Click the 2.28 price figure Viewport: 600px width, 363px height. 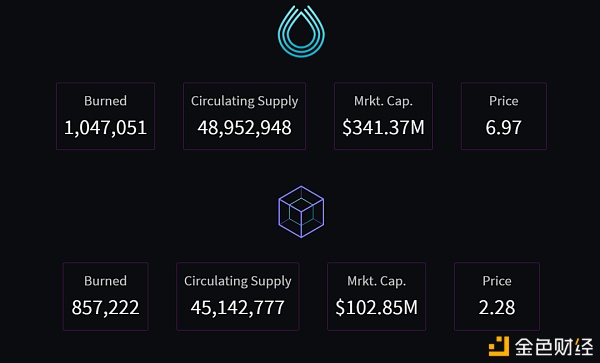(497, 308)
